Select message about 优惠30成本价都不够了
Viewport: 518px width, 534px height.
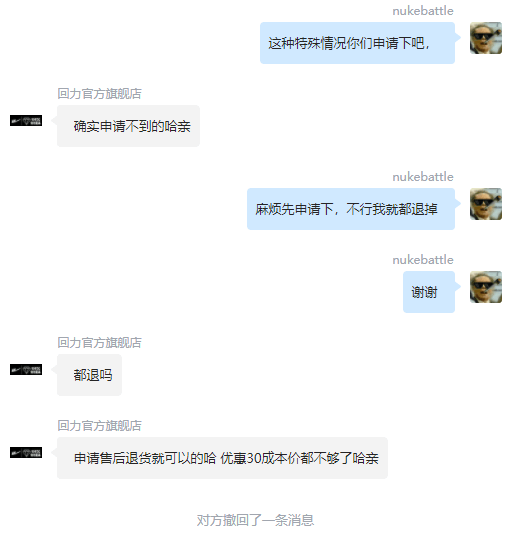tap(222, 458)
